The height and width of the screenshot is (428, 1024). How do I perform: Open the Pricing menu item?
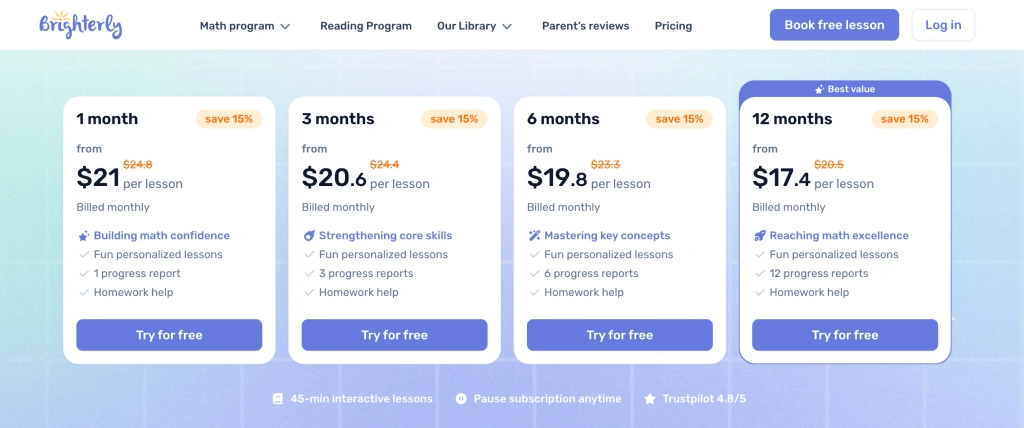point(673,26)
